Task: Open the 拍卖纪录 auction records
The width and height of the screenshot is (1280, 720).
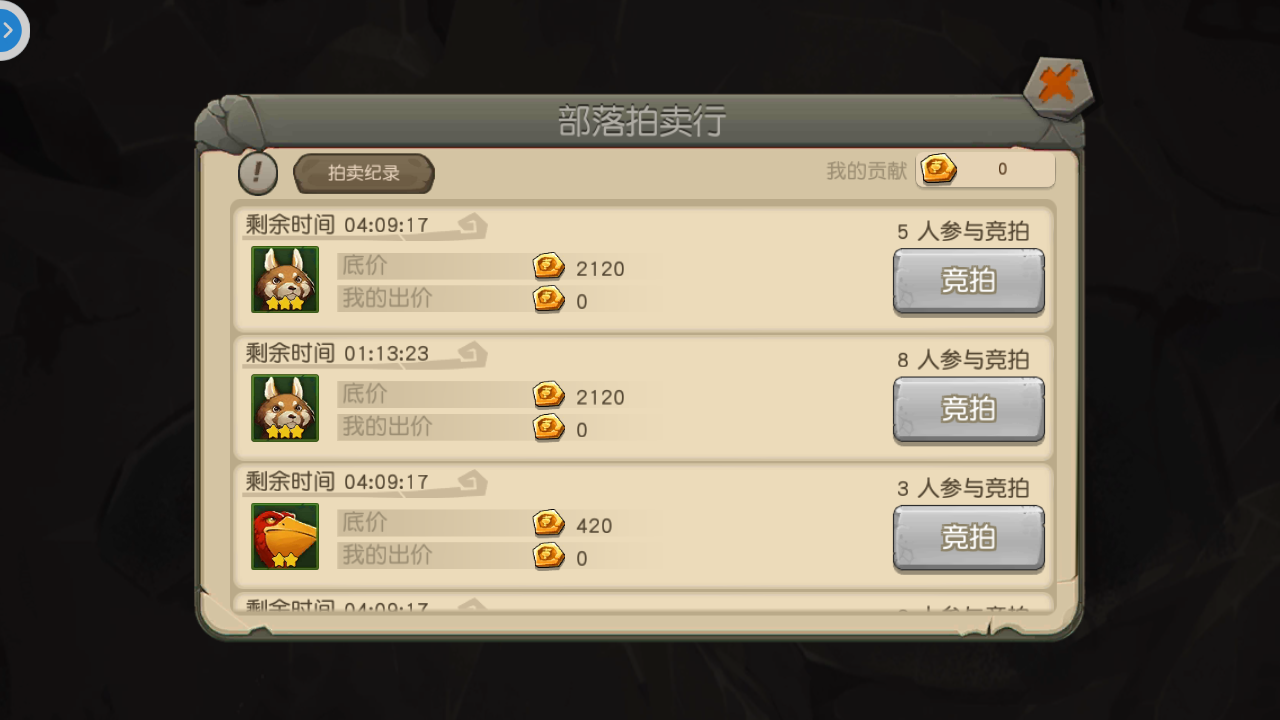Action: pos(364,173)
